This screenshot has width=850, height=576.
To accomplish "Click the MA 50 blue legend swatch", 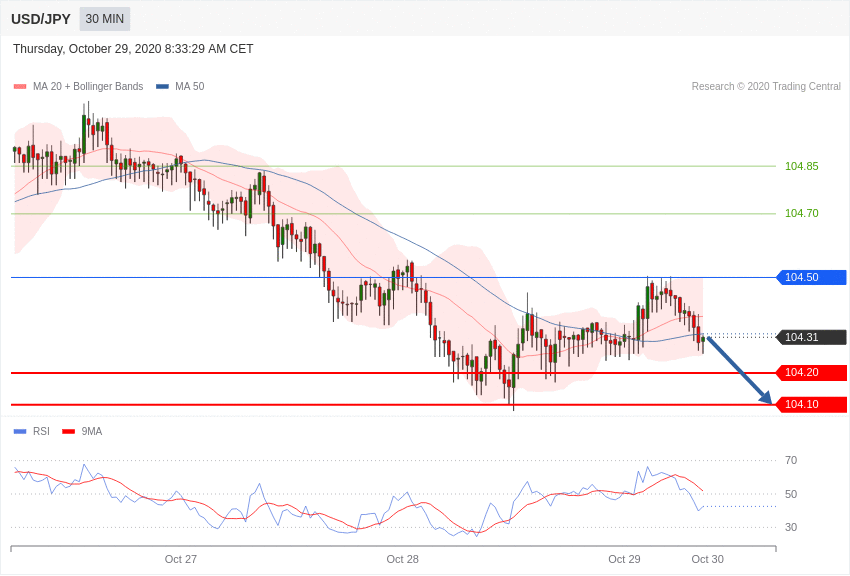I will pyautogui.click(x=162, y=87).
